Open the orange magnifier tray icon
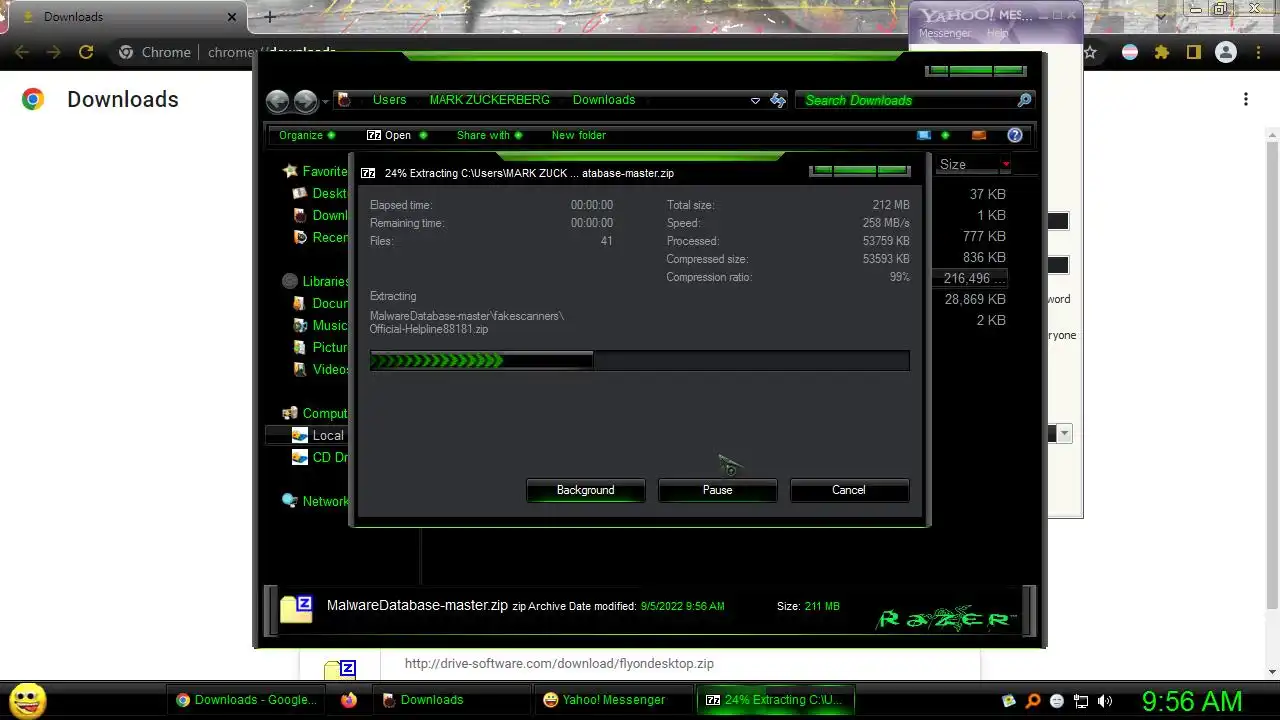The height and width of the screenshot is (720, 1280). 1033,701
